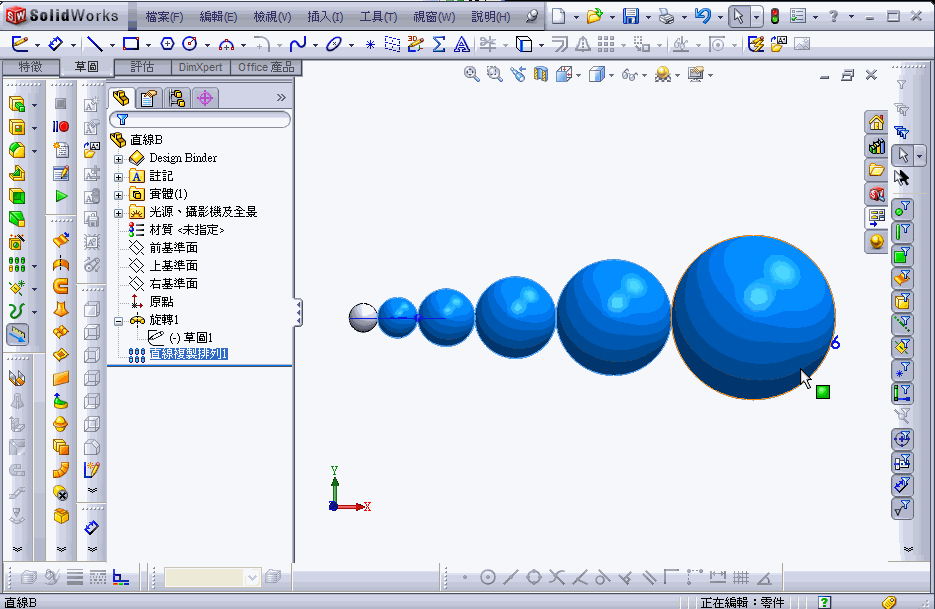935x609 pixels.
Task: Click the largest blue sphere in viewport
Action: click(x=753, y=317)
